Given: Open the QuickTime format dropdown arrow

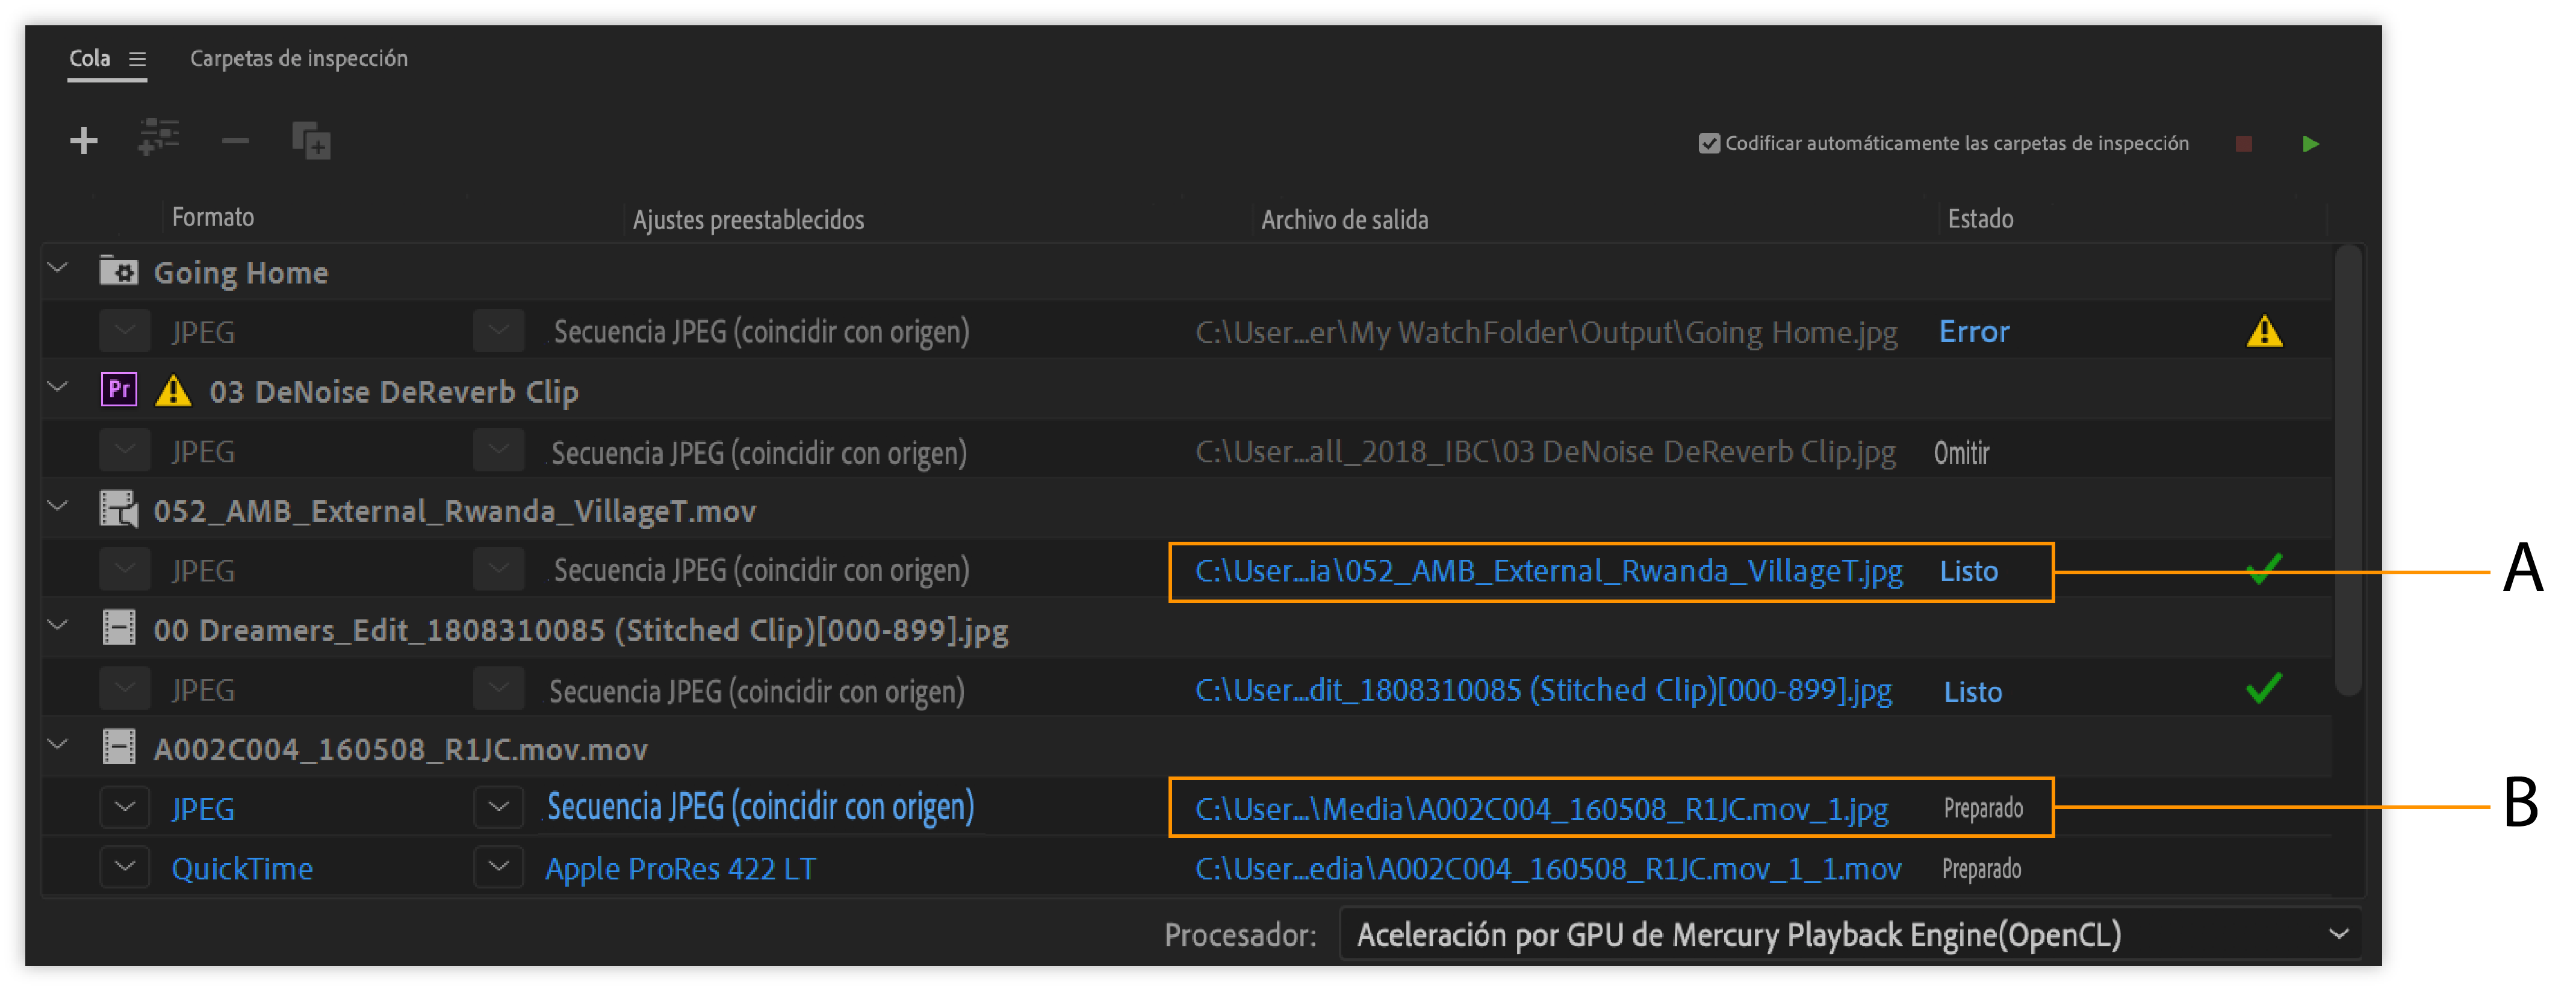Looking at the screenshot, I should tap(125, 867).
